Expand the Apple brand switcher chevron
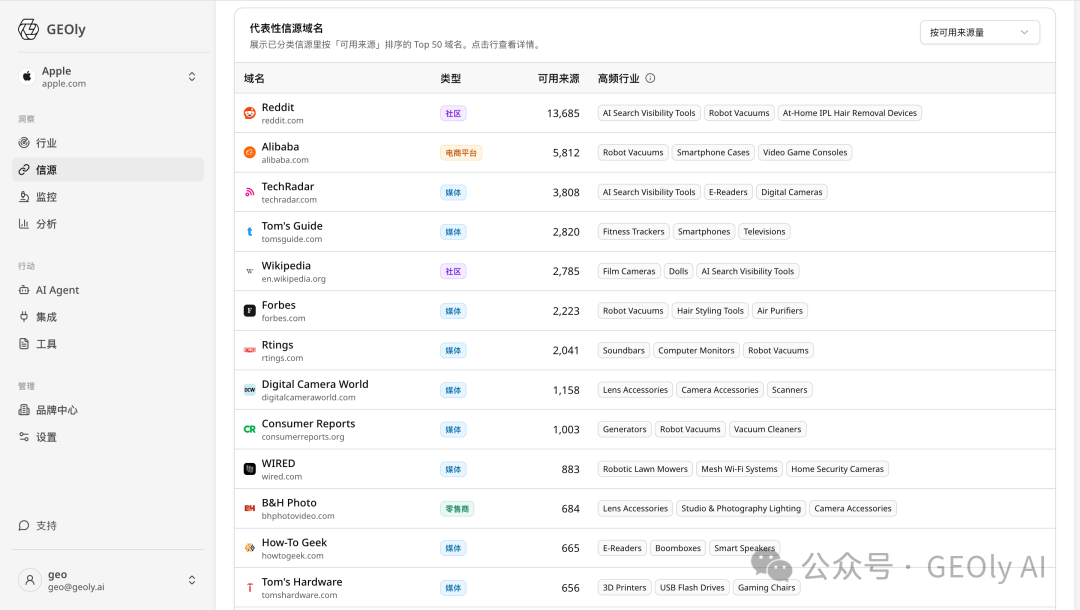Image resolution: width=1080 pixels, height=610 pixels. pos(192,76)
